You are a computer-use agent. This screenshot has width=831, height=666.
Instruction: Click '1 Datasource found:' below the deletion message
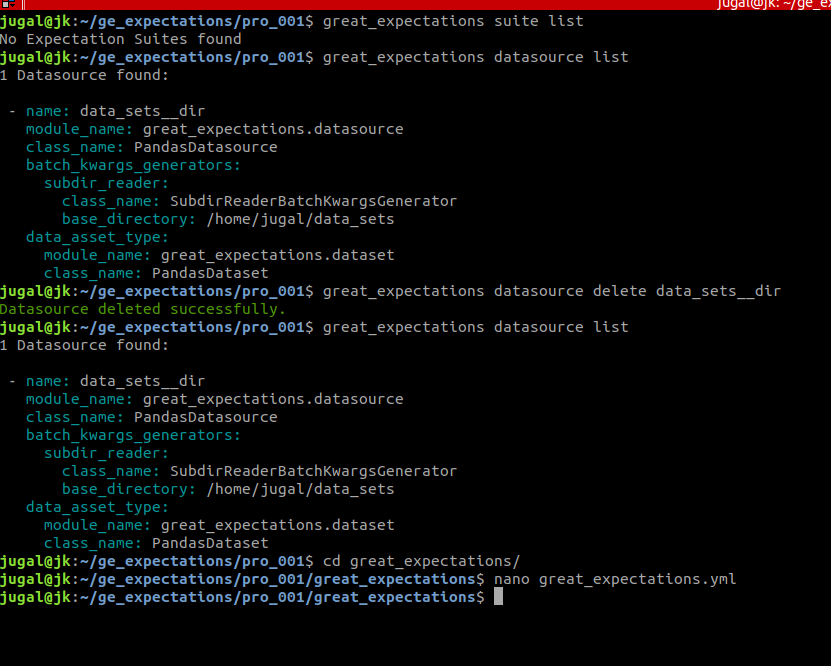[x=84, y=345]
